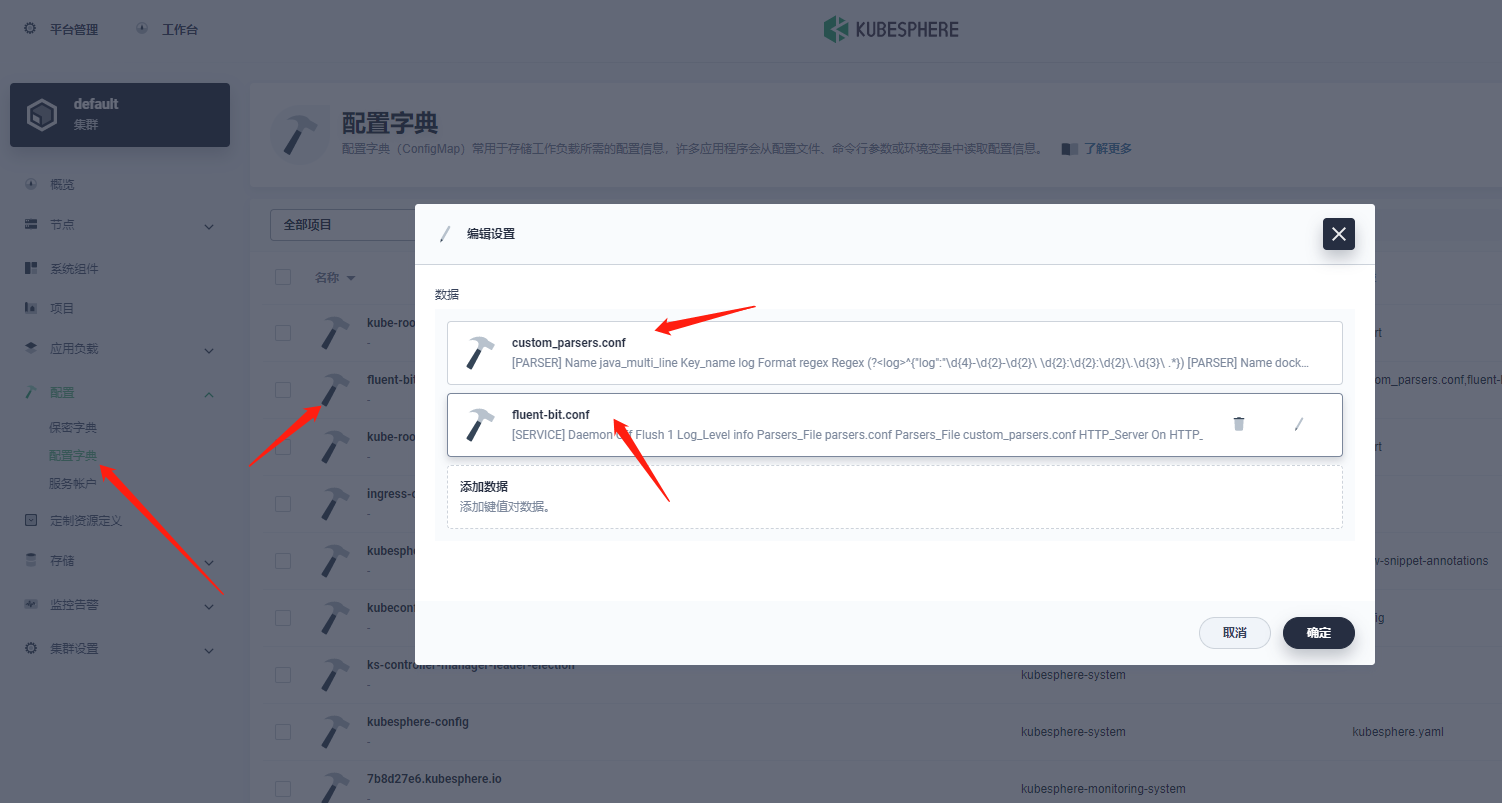Check the 7b8d27e6.kubesphere.io row checkbox

click(x=283, y=789)
